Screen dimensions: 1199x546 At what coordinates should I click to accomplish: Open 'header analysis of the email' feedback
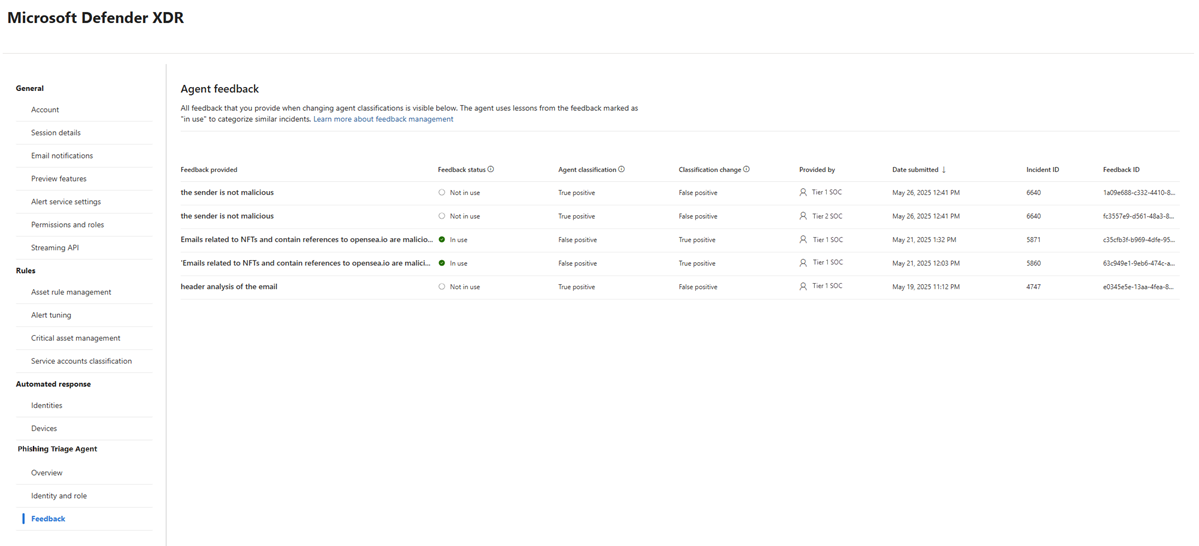[x=229, y=286]
